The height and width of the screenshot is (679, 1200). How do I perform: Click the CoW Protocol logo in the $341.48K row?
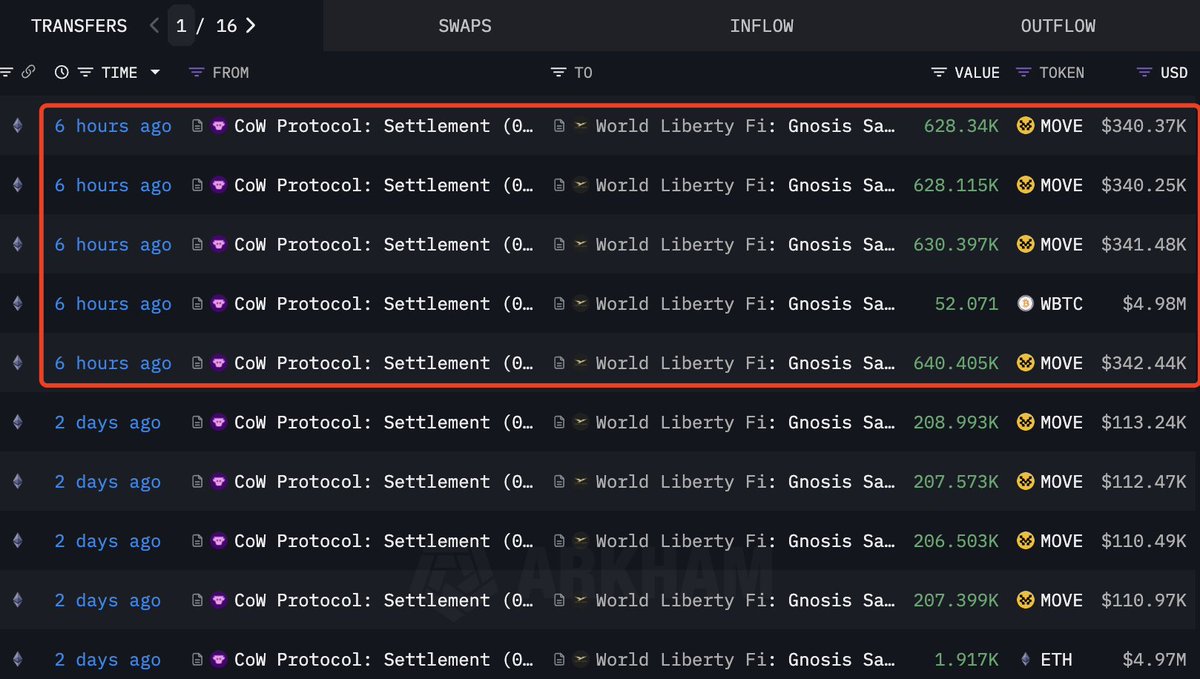click(x=219, y=245)
